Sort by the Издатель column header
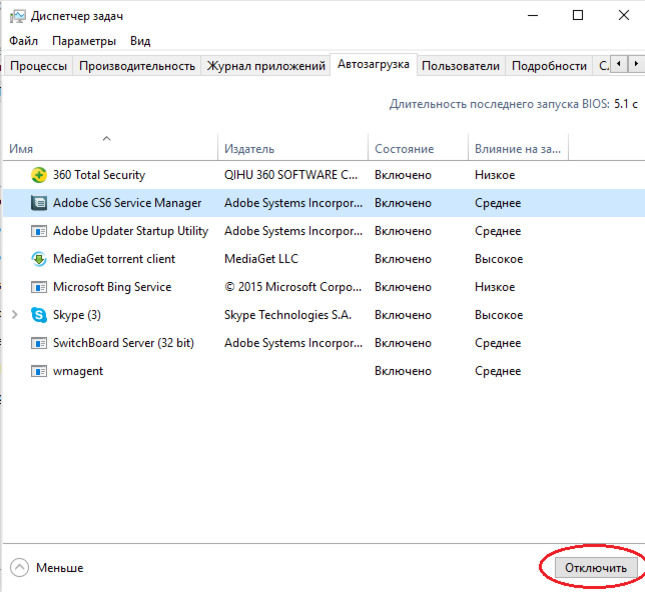 pos(292,148)
